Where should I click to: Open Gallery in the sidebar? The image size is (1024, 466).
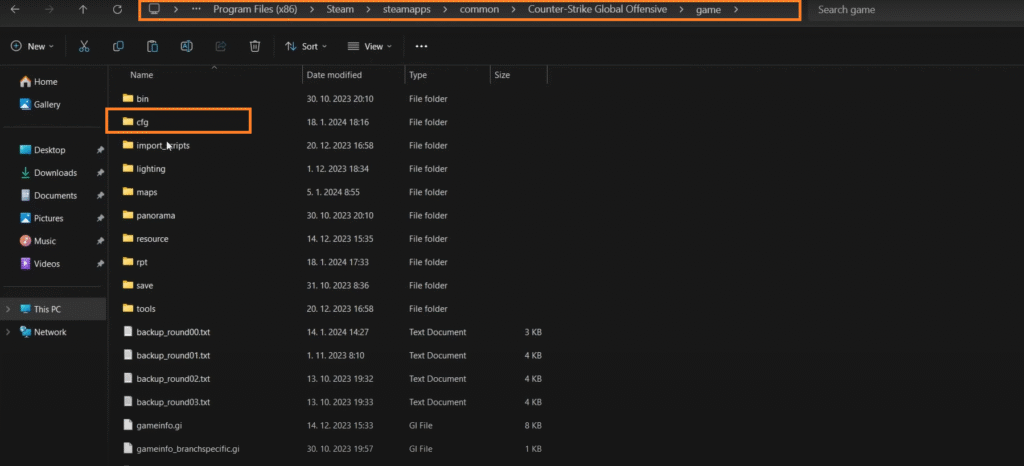point(47,104)
